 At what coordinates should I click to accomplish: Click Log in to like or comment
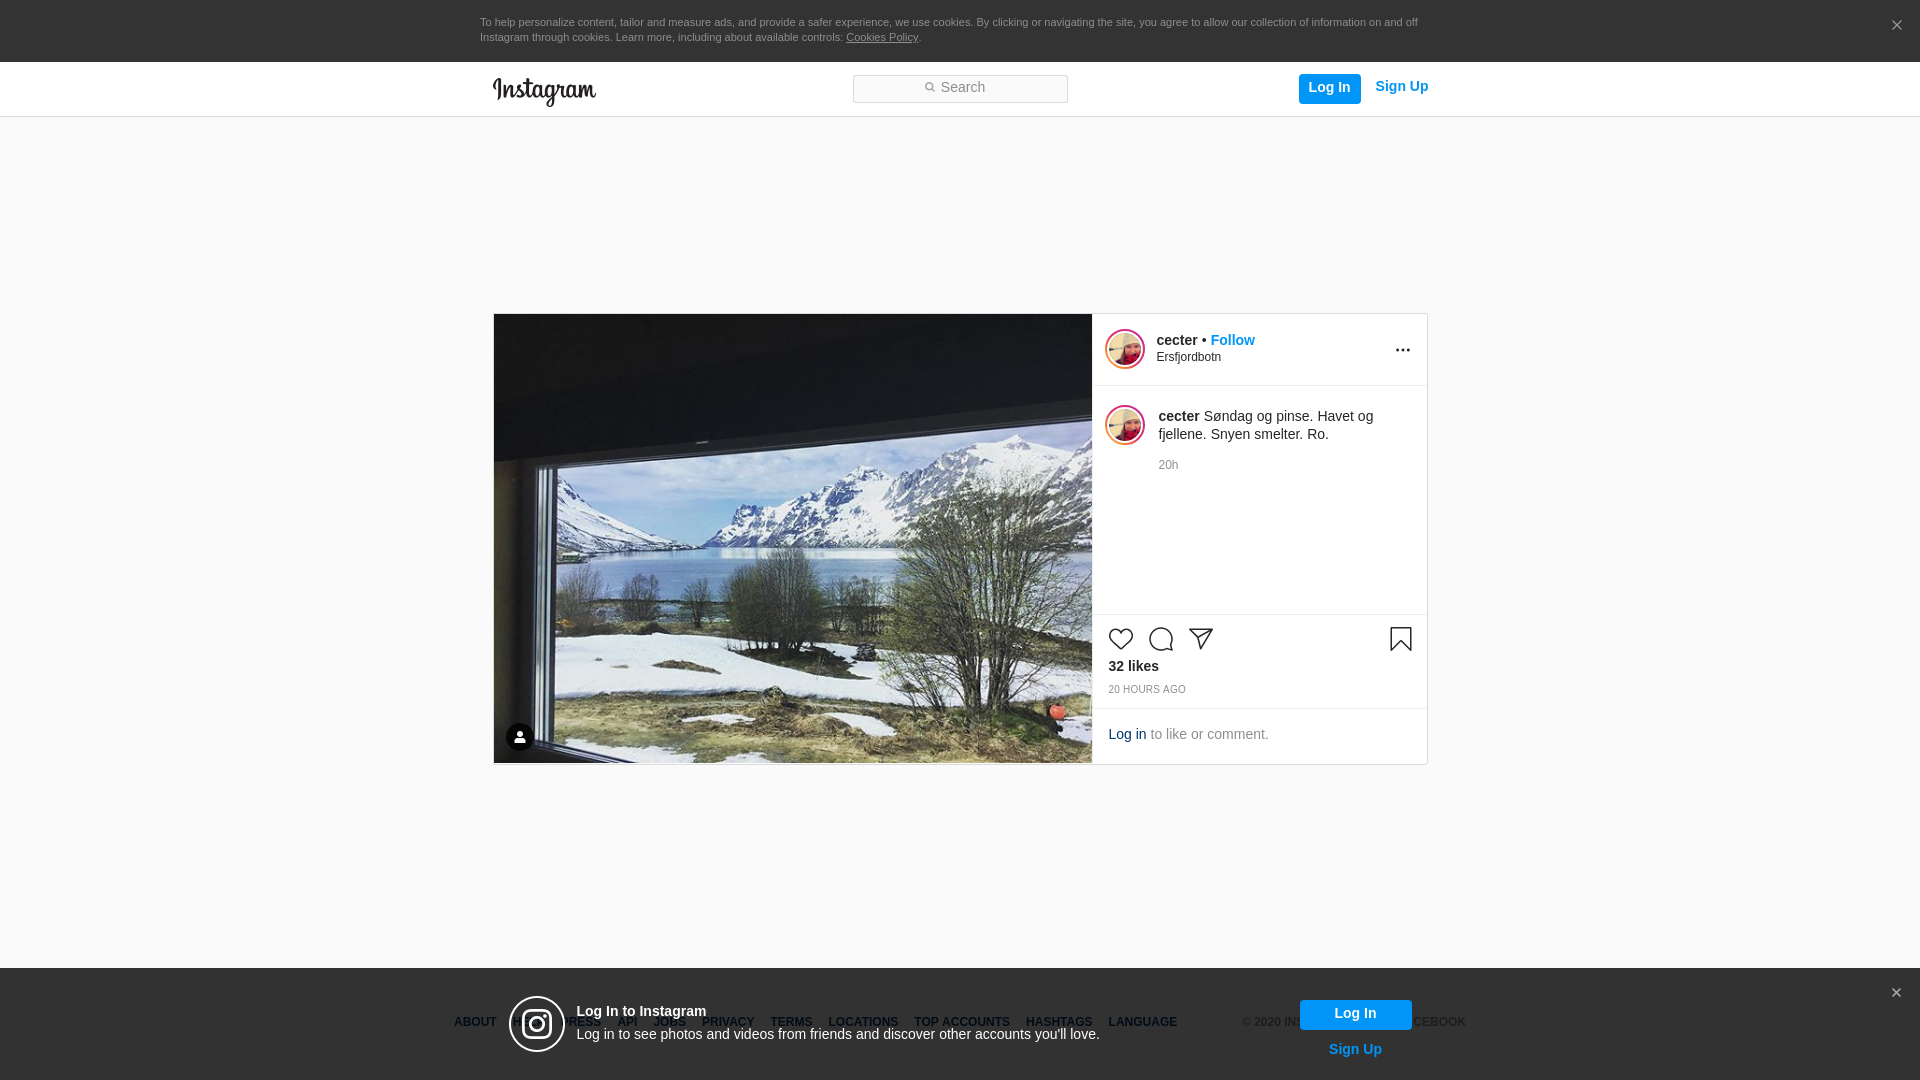[1127, 734]
